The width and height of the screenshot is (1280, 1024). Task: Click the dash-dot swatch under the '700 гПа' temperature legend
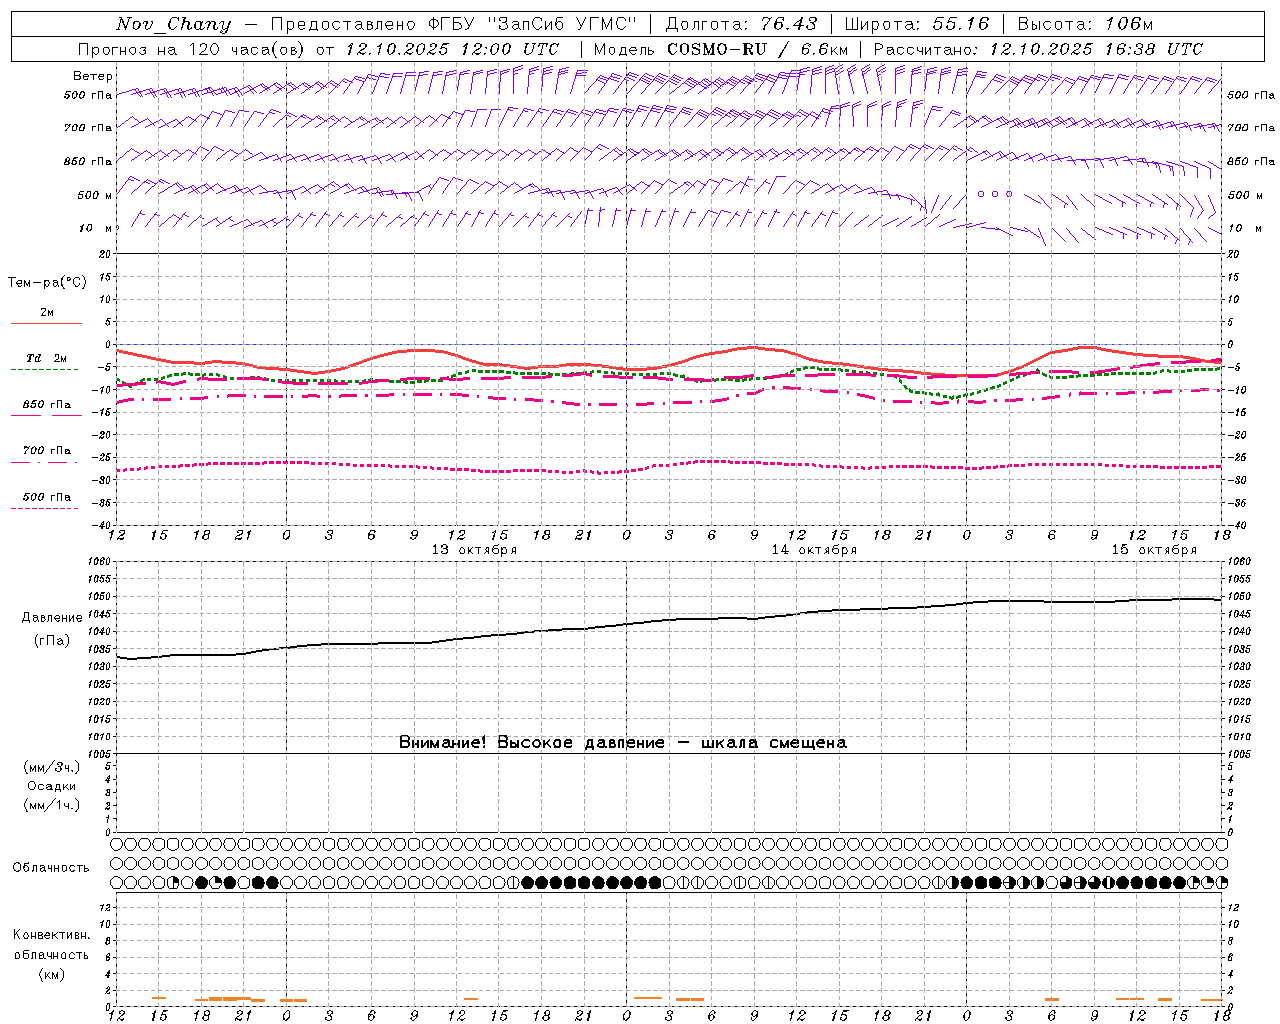click(45, 462)
